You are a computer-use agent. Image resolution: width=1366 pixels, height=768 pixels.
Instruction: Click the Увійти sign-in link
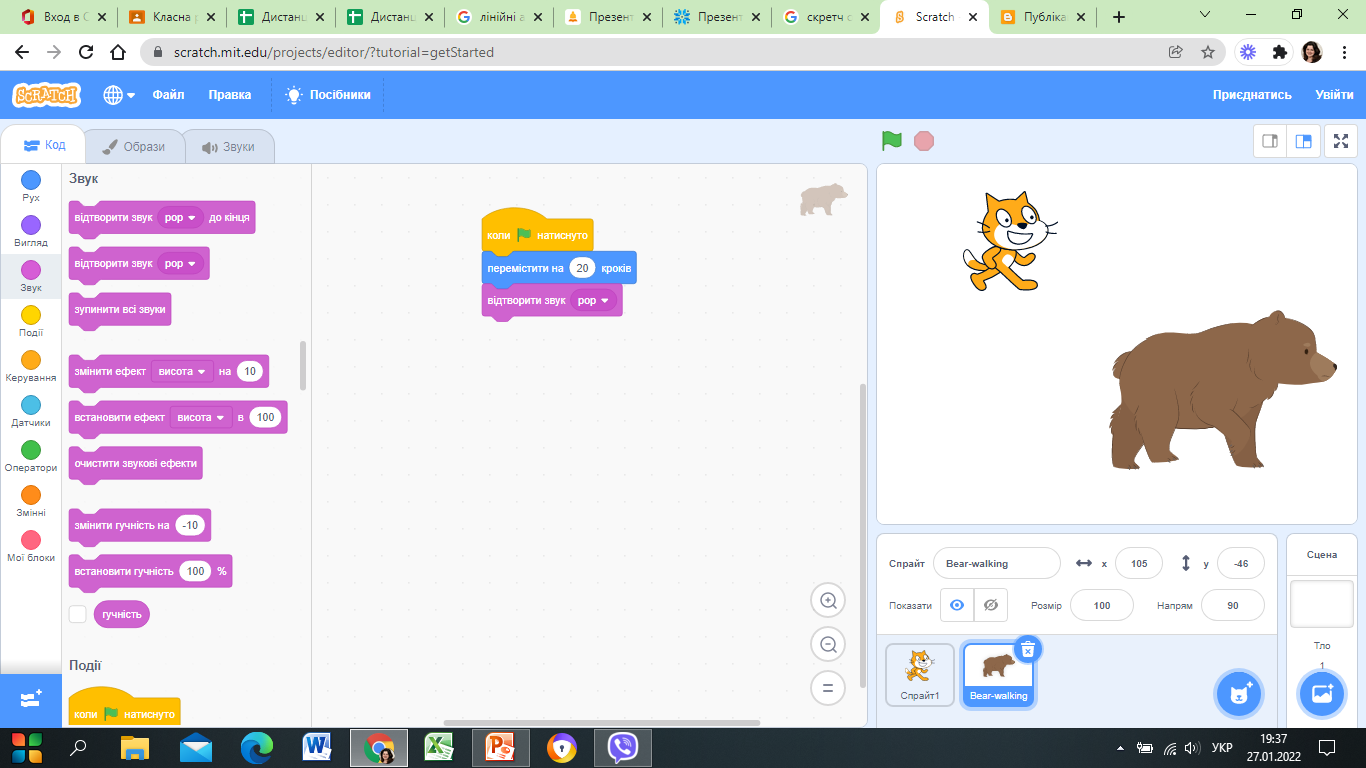point(1335,95)
